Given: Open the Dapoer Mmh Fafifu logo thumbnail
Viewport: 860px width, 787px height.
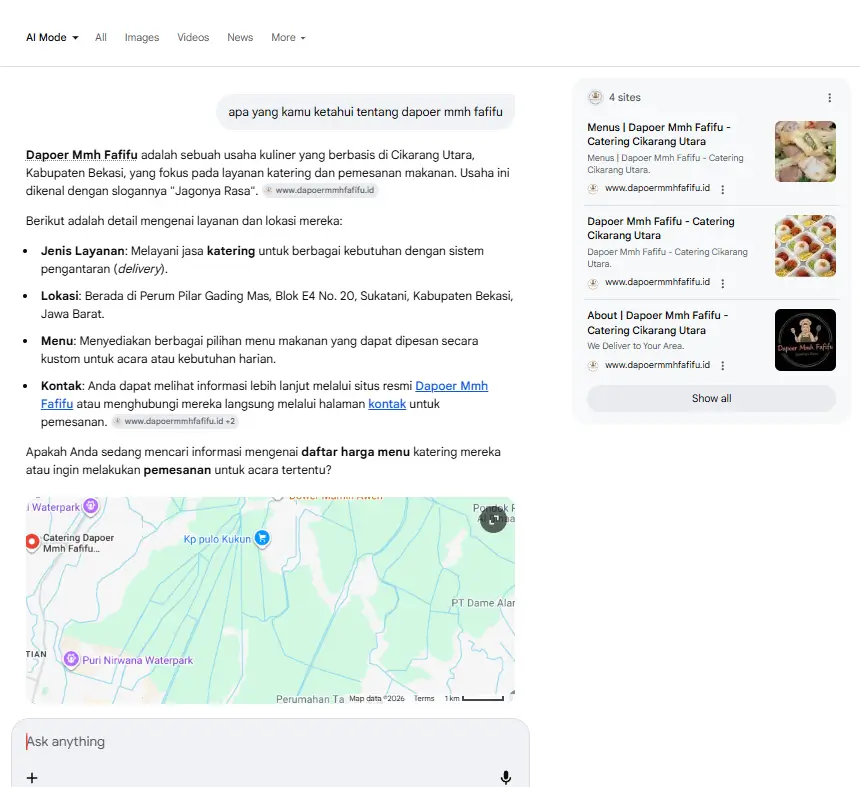Looking at the screenshot, I should click(x=805, y=340).
